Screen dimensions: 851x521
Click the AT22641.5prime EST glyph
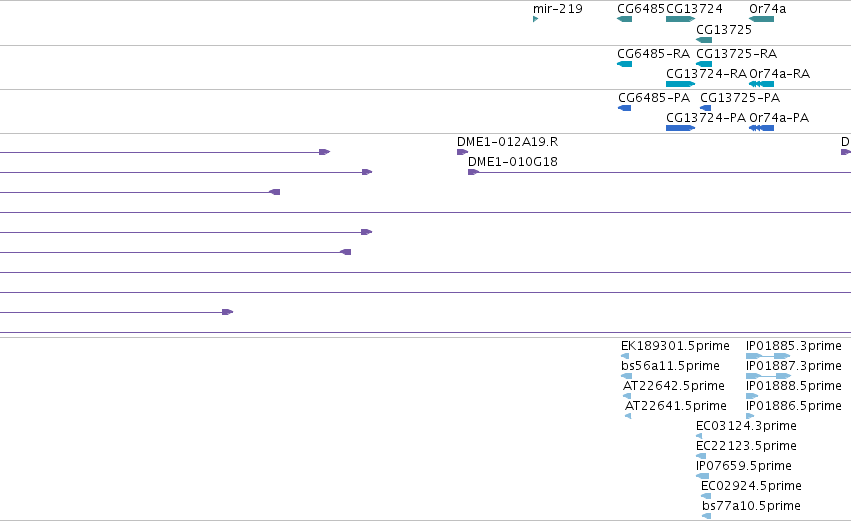628,416
